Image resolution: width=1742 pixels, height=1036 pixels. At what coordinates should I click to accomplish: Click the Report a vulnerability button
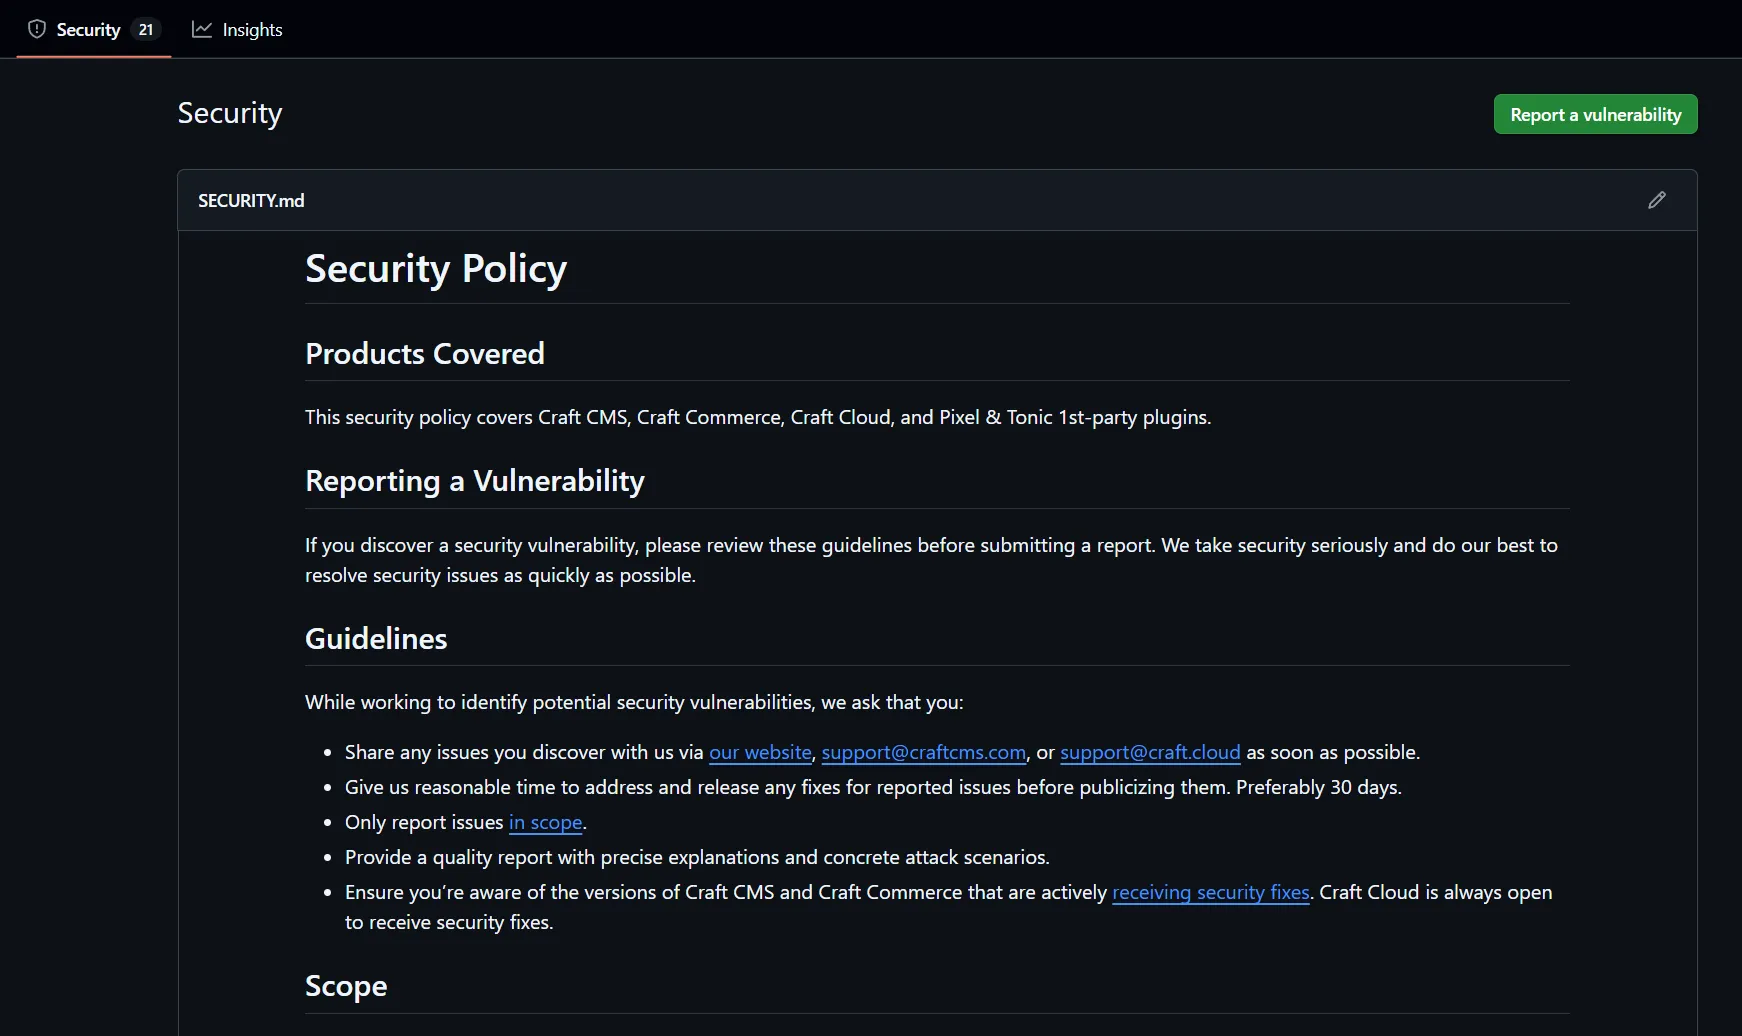[1595, 114]
